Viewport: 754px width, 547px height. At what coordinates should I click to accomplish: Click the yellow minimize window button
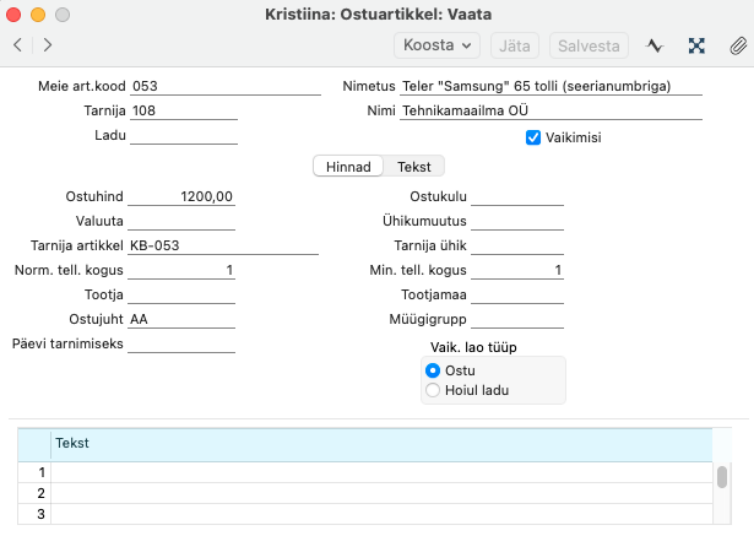pyautogui.click(x=38, y=15)
